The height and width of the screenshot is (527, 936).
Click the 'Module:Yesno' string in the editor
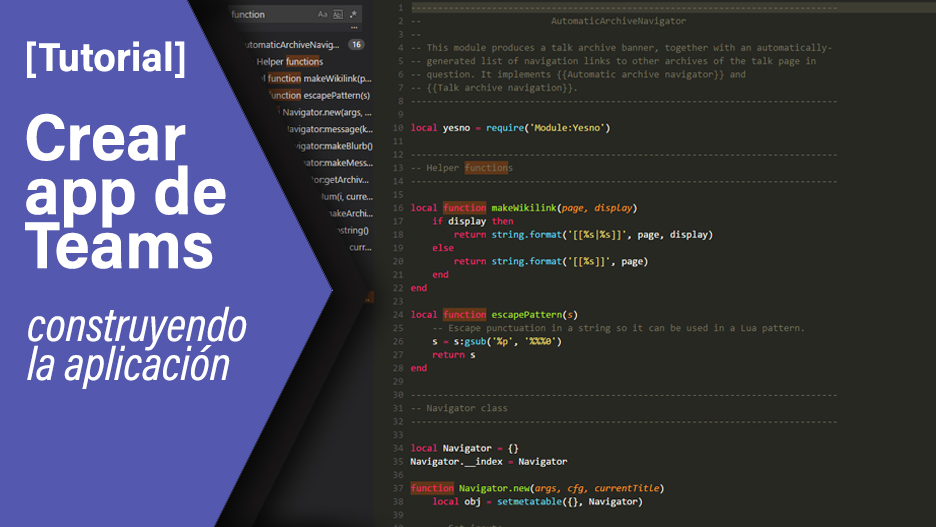click(x=567, y=128)
